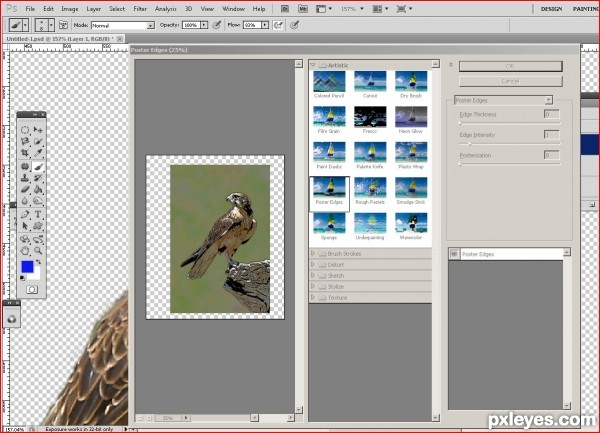Select the Paint Bucket tool

38,189
